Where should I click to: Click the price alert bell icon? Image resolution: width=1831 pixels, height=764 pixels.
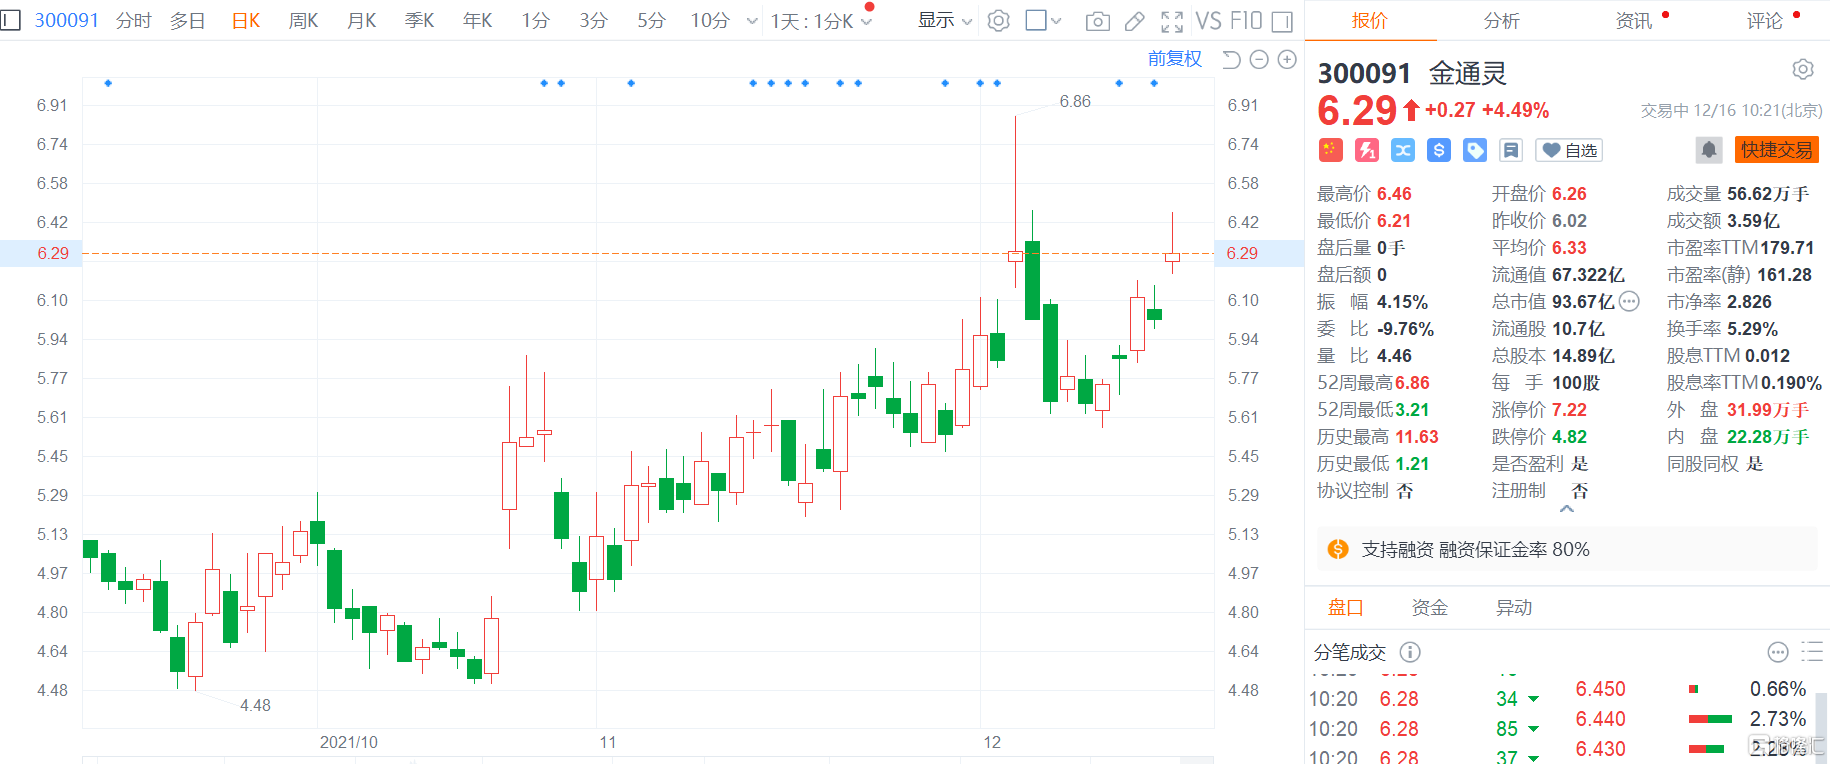1709,150
